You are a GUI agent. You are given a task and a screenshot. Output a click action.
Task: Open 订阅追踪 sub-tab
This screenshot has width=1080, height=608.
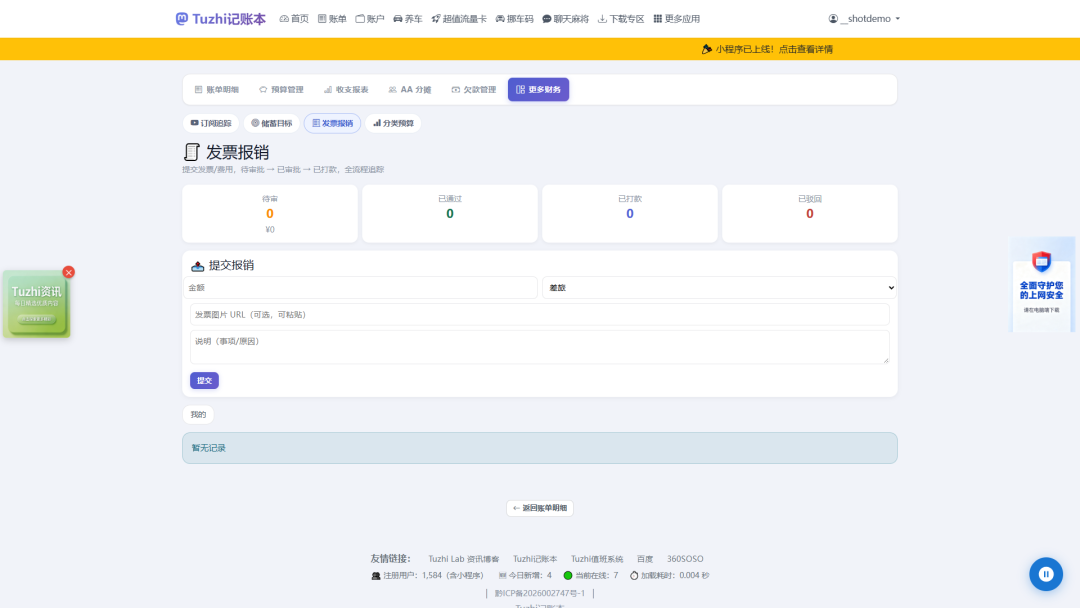[211, 123]
